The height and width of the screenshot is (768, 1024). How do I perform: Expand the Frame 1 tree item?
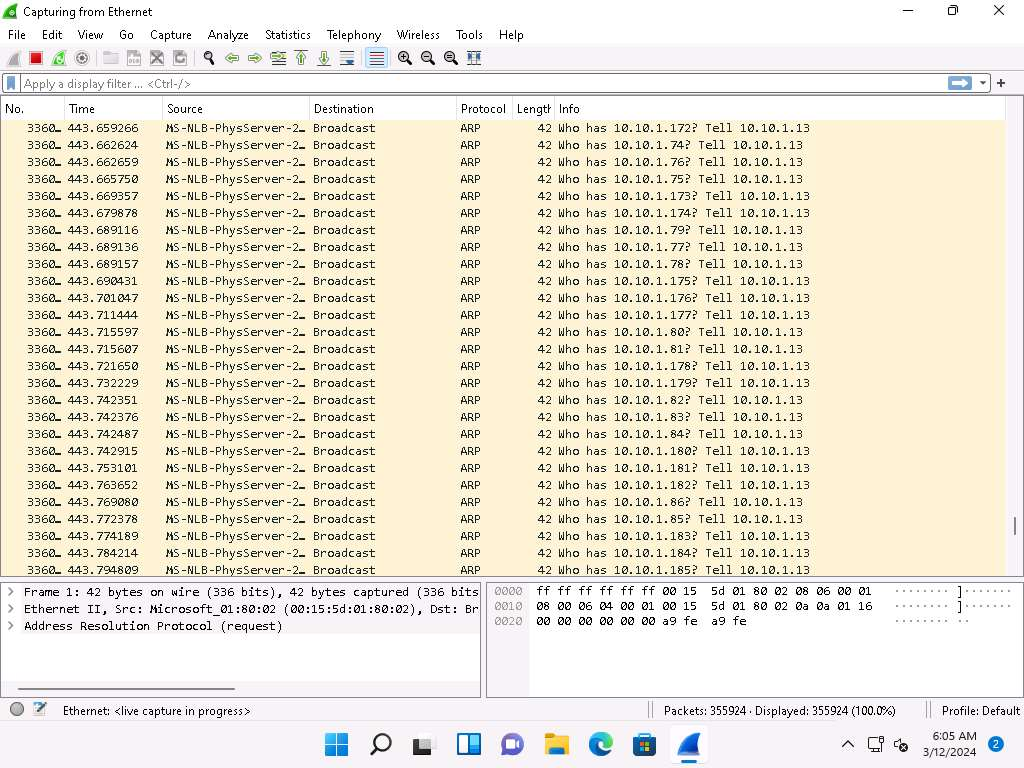coord(11,592)
